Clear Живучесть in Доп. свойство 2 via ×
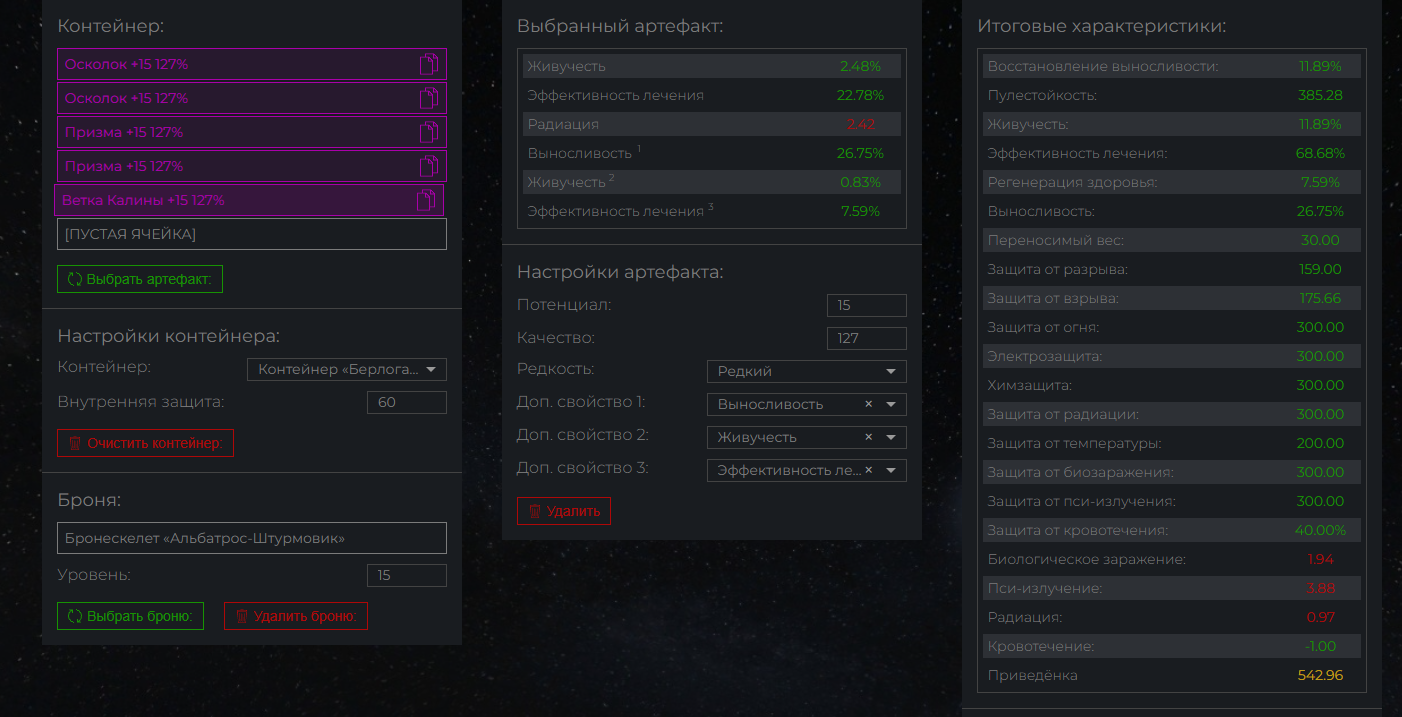Viewport: 1402px width, 717px height. click(x=868, y=437)
